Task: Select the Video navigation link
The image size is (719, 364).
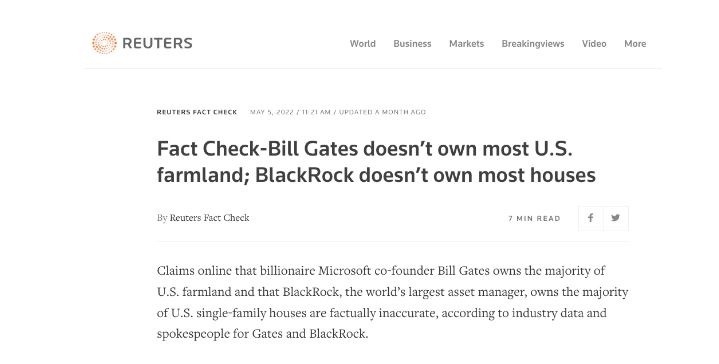Action: (x=594, y=44)
